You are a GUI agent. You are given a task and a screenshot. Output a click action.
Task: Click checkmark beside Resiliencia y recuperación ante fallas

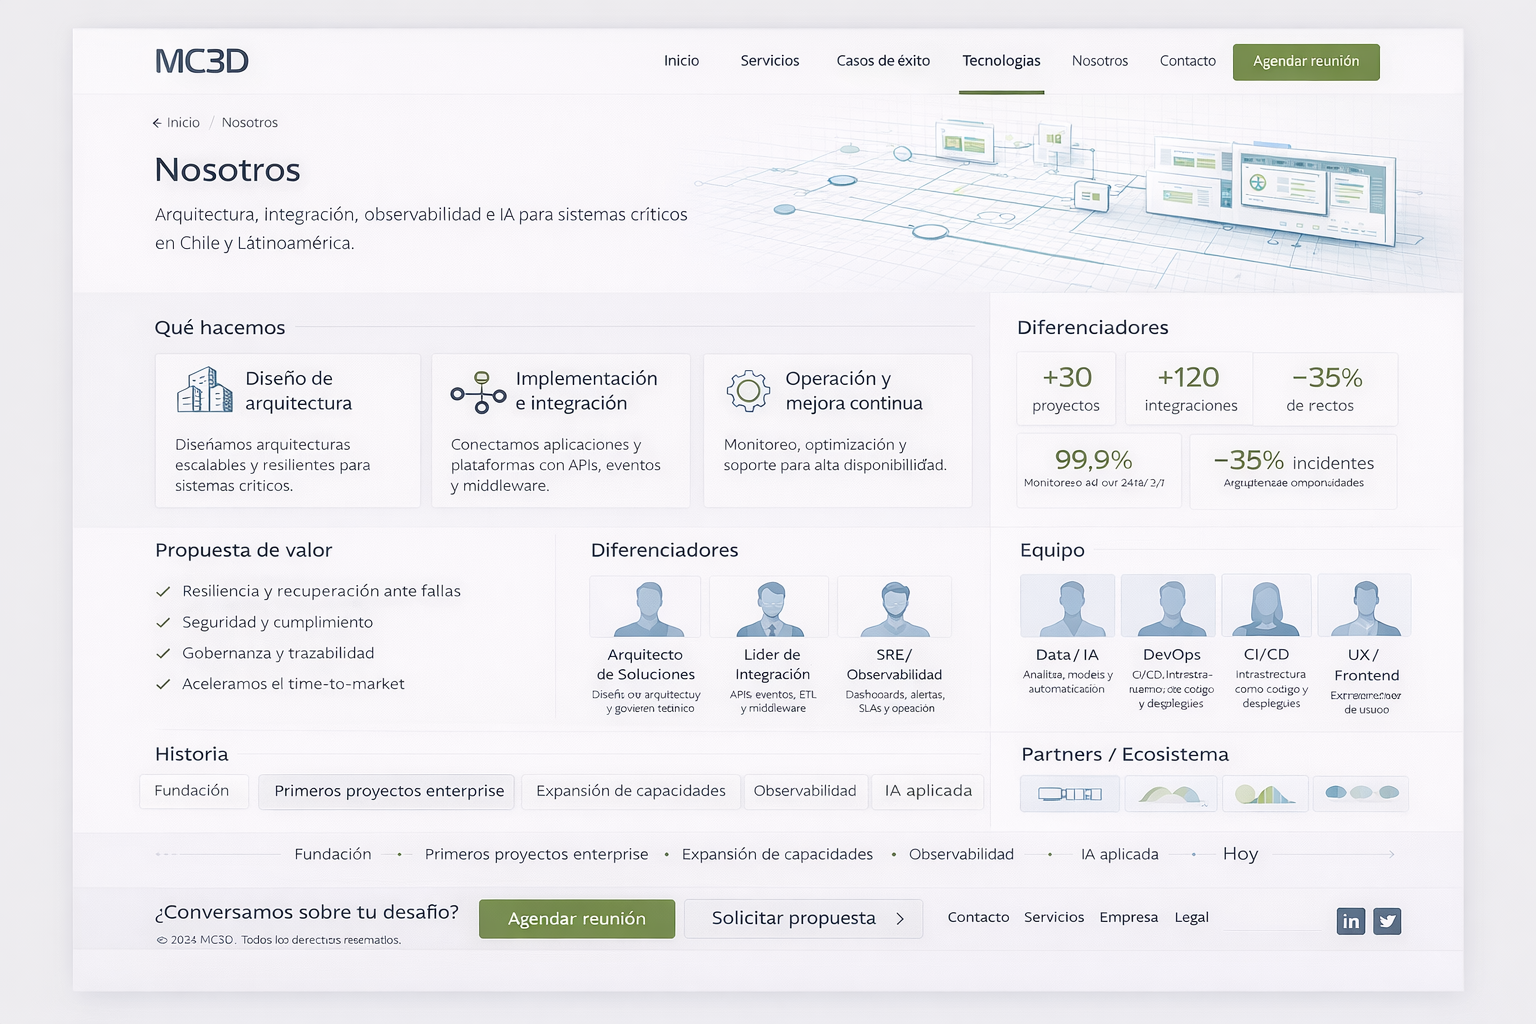[x=163, y=592]
